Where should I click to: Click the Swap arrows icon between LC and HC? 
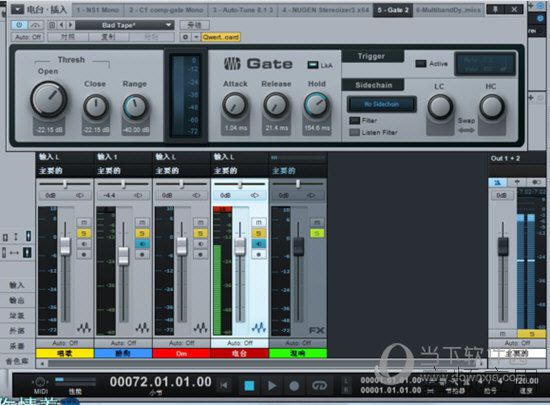click(466, 130)
